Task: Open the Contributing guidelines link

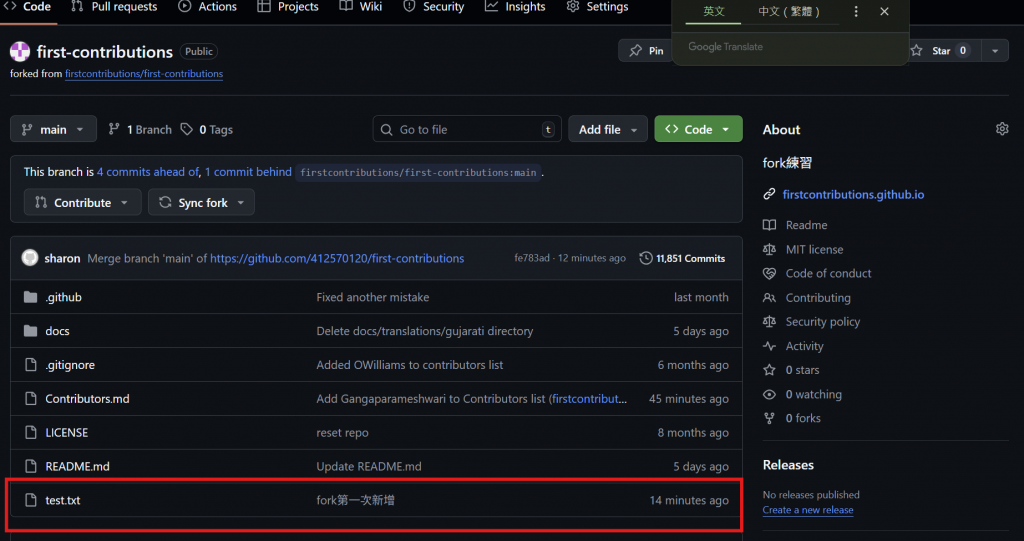Action: pyautogui.click(x=818, y=298)
